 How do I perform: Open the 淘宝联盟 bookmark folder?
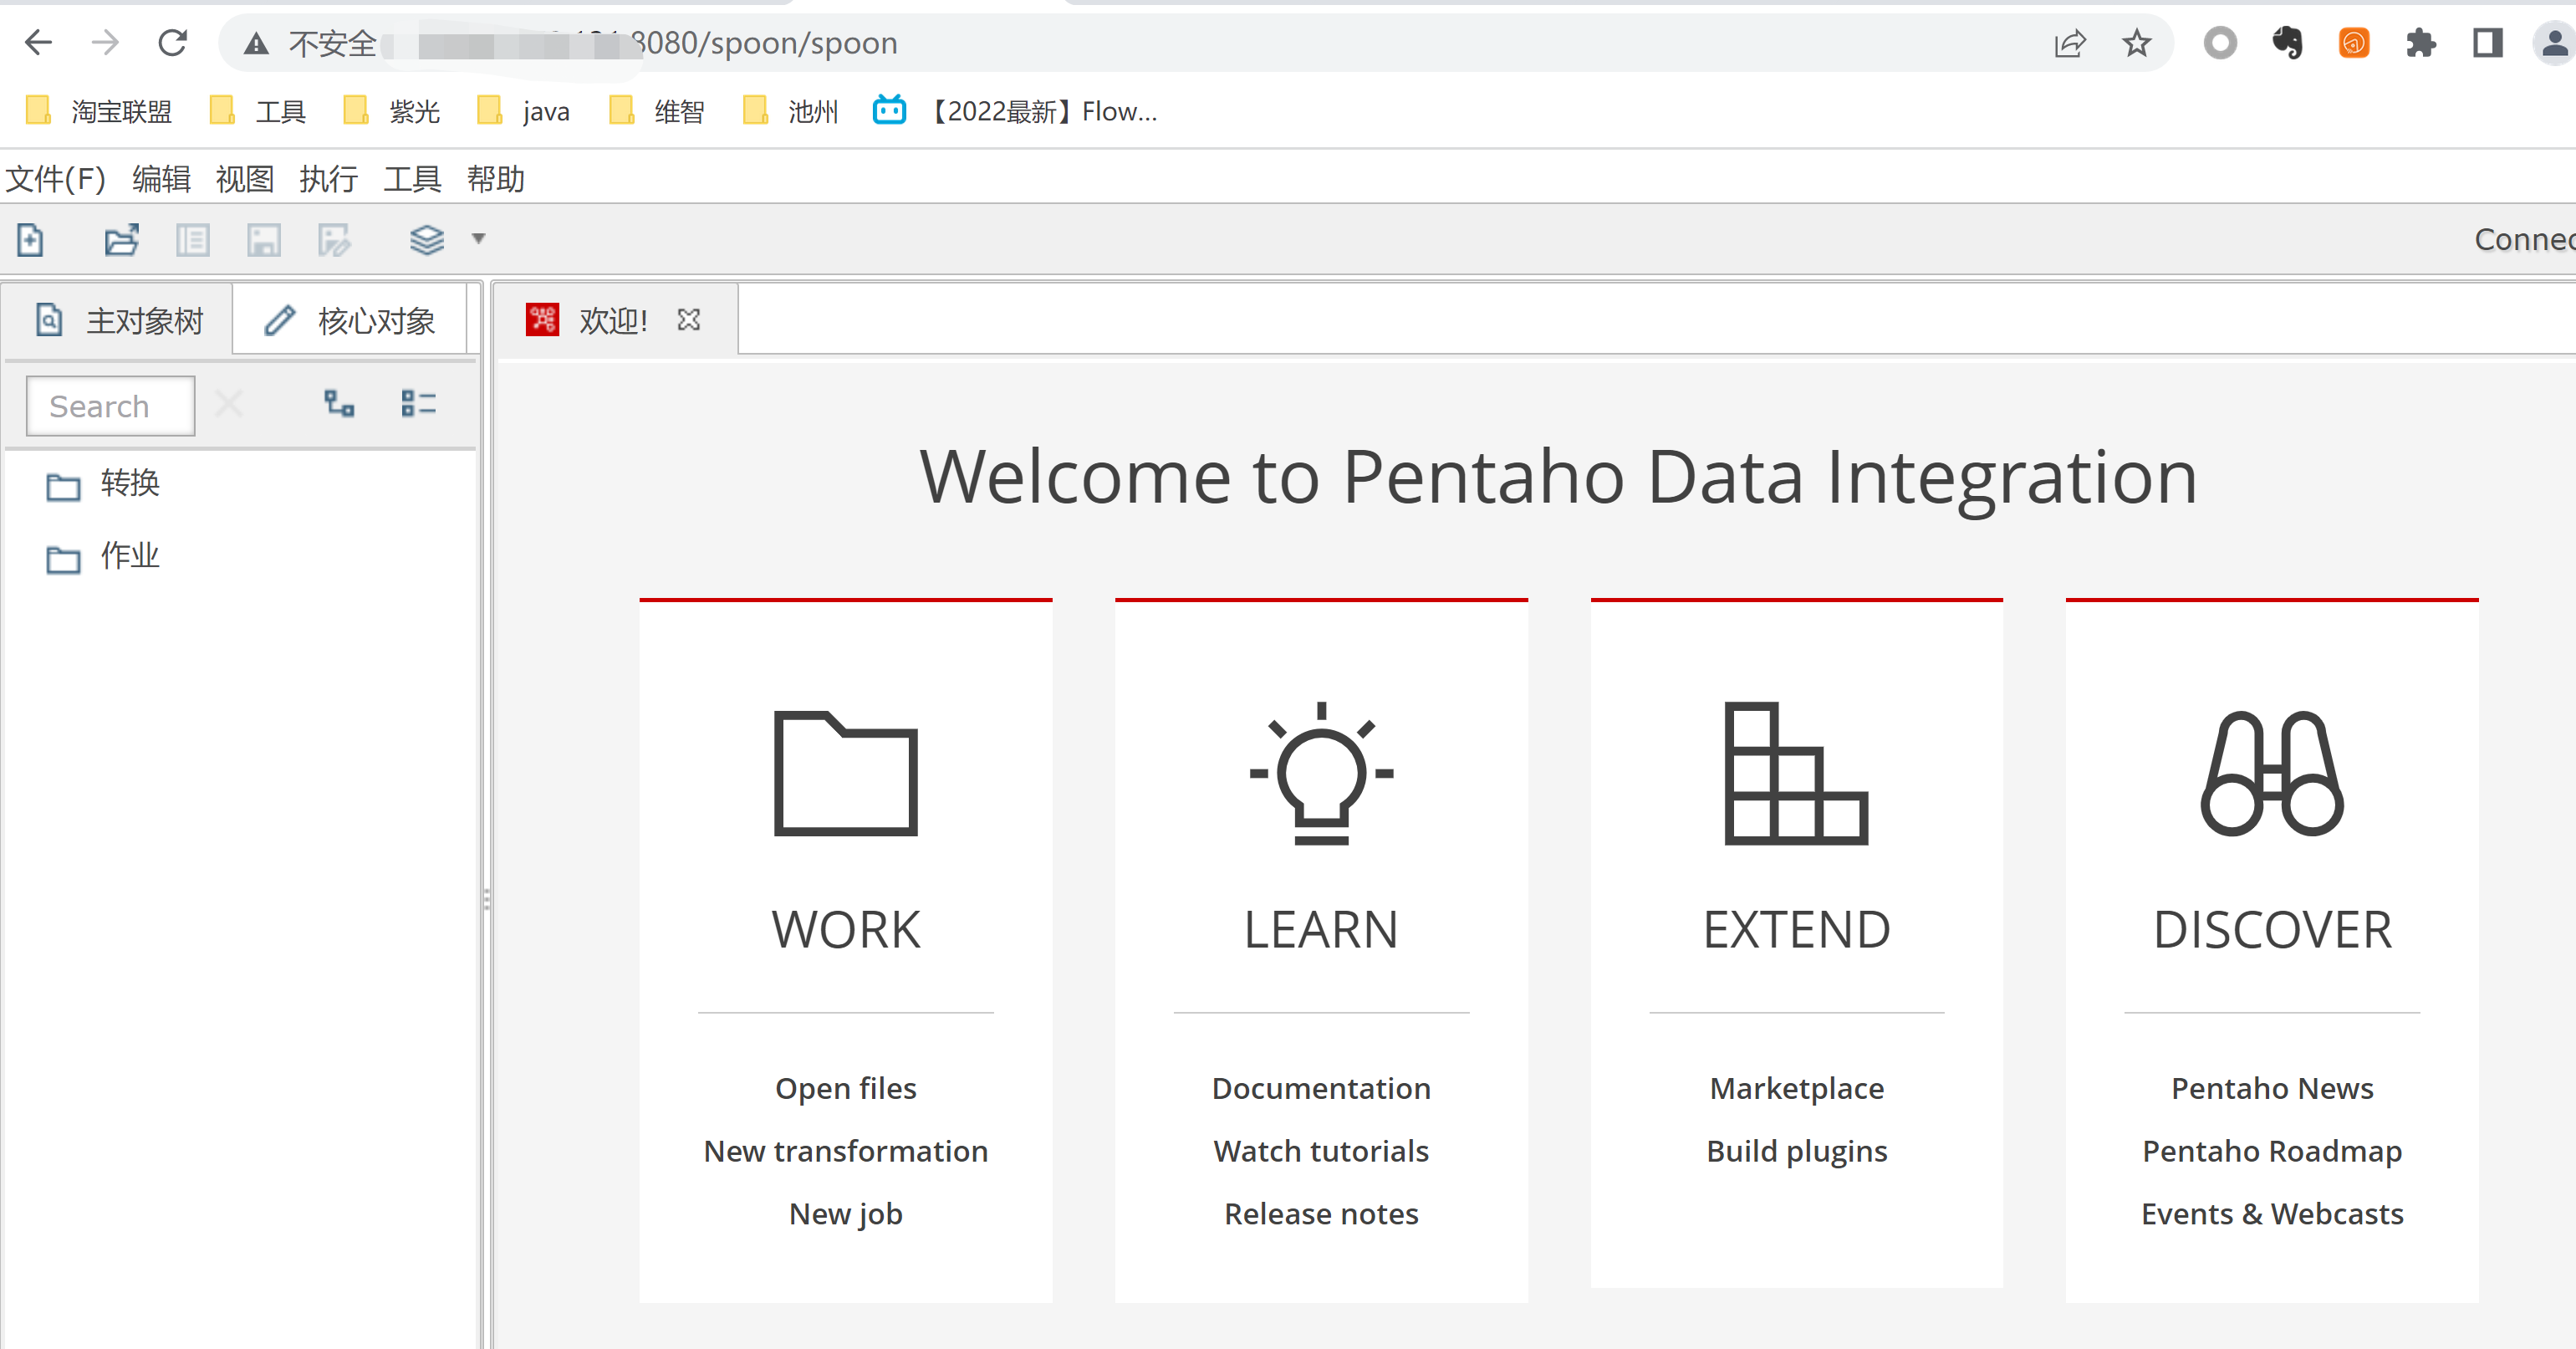tap(99, 111)
